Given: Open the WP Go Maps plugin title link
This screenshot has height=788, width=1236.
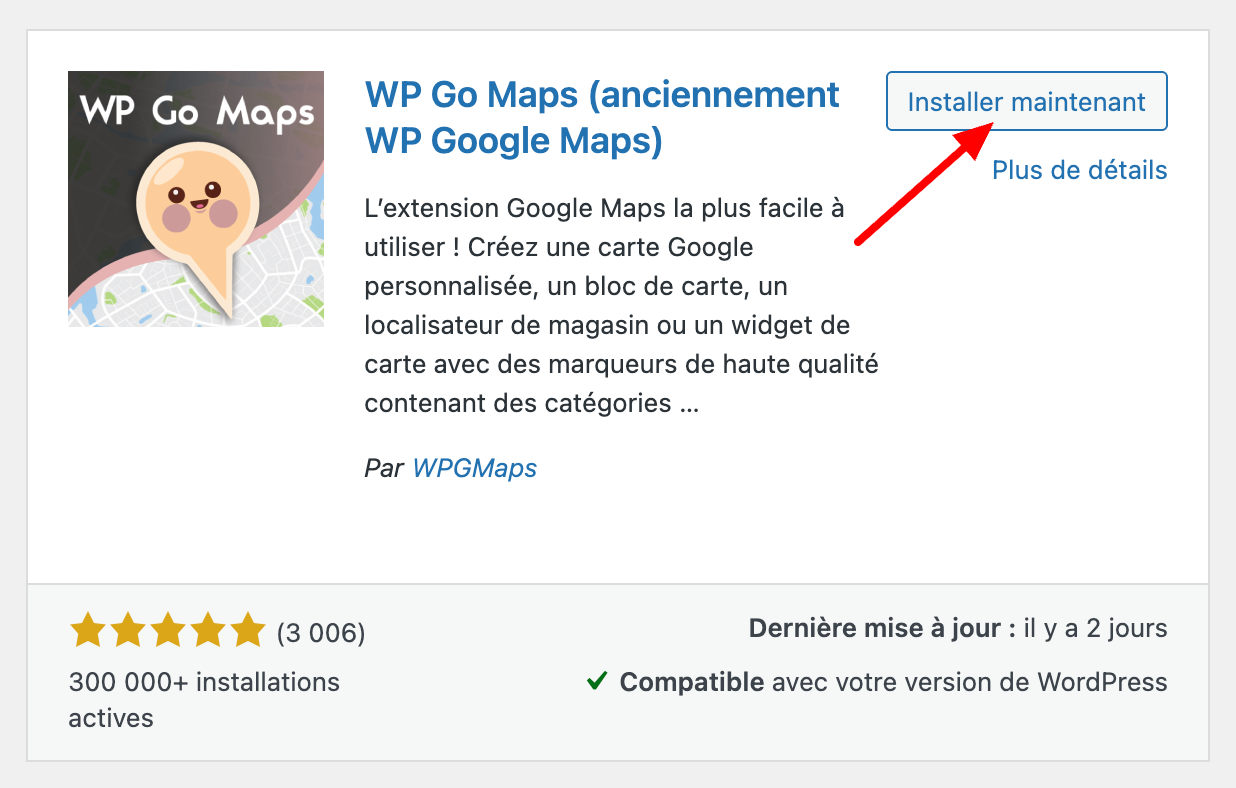Looking at the screenshot, I should click(600, 94).
